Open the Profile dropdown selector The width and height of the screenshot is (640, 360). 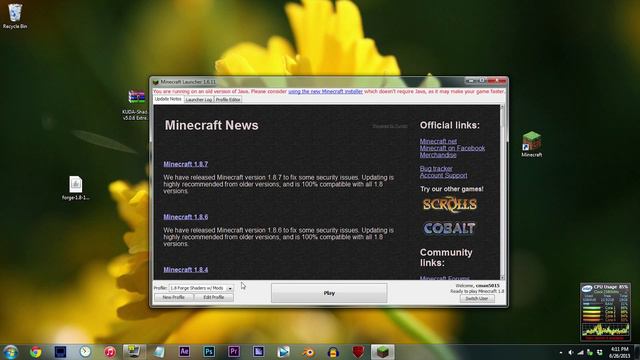[x=202, y=288]
